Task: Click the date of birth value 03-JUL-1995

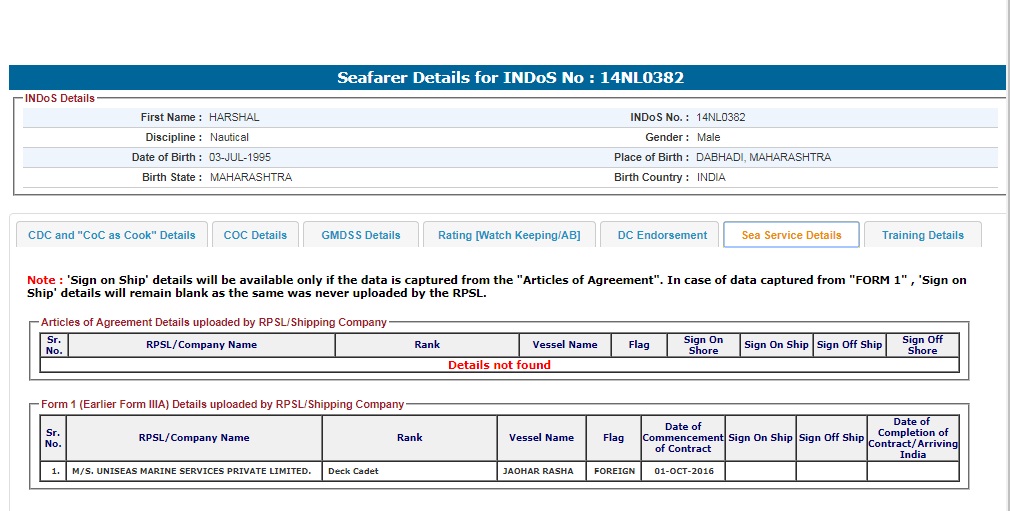Action: tap(240, 157)
